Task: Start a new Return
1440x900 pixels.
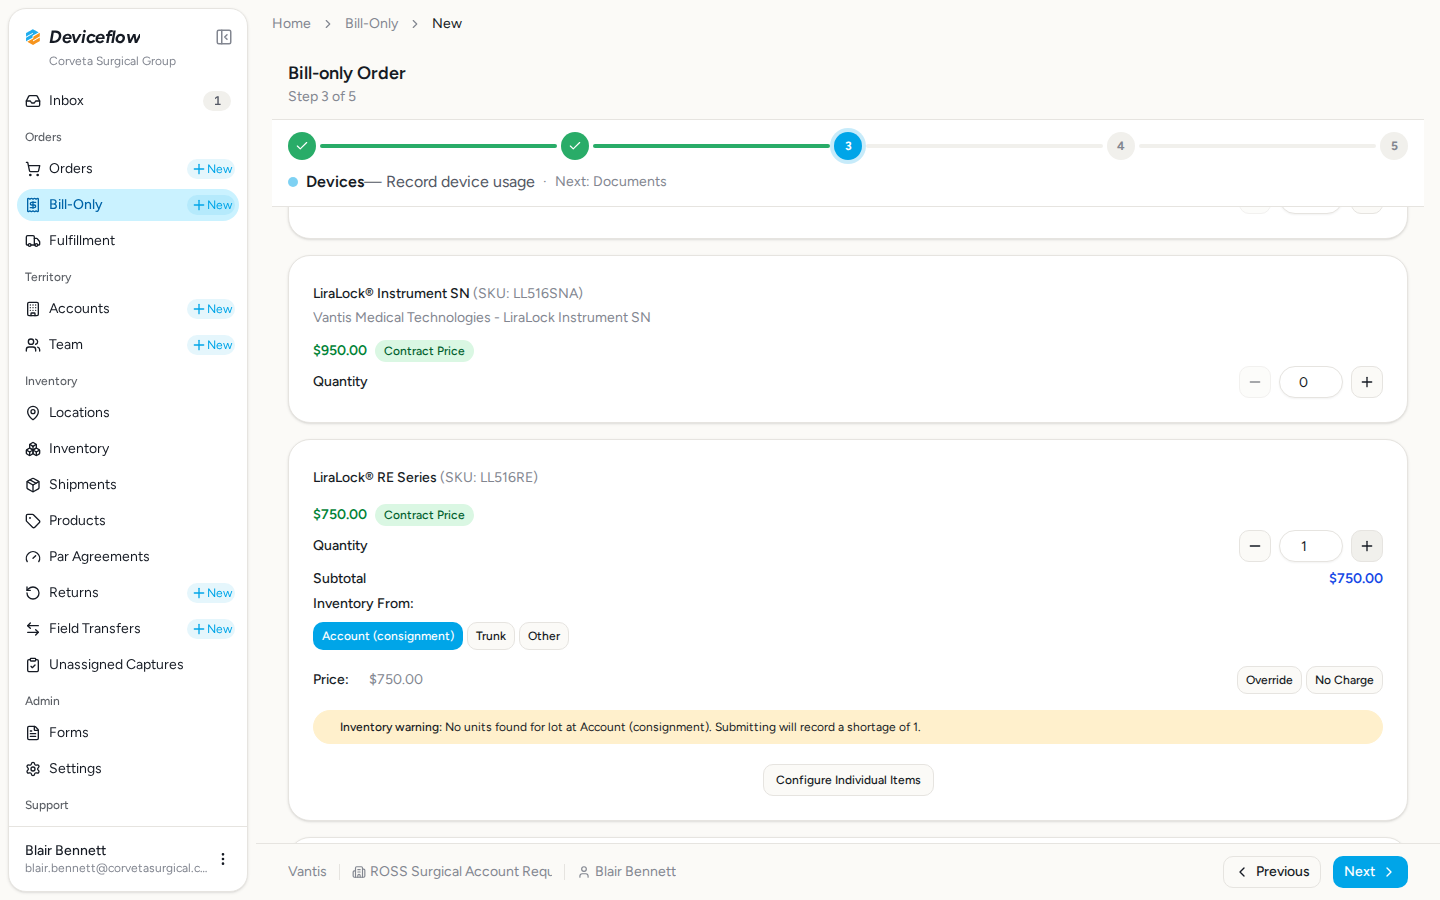Action: 212,593
